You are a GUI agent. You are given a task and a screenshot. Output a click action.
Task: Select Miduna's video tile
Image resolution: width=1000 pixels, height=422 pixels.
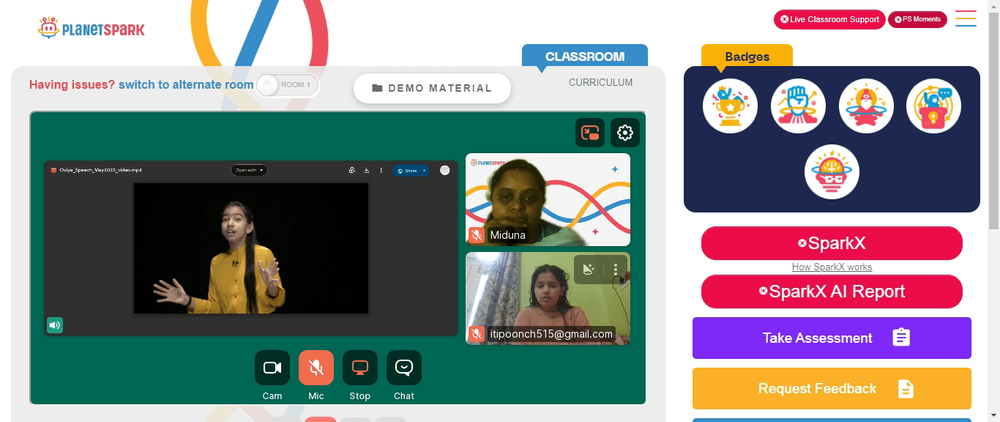[x=548, y=200]
